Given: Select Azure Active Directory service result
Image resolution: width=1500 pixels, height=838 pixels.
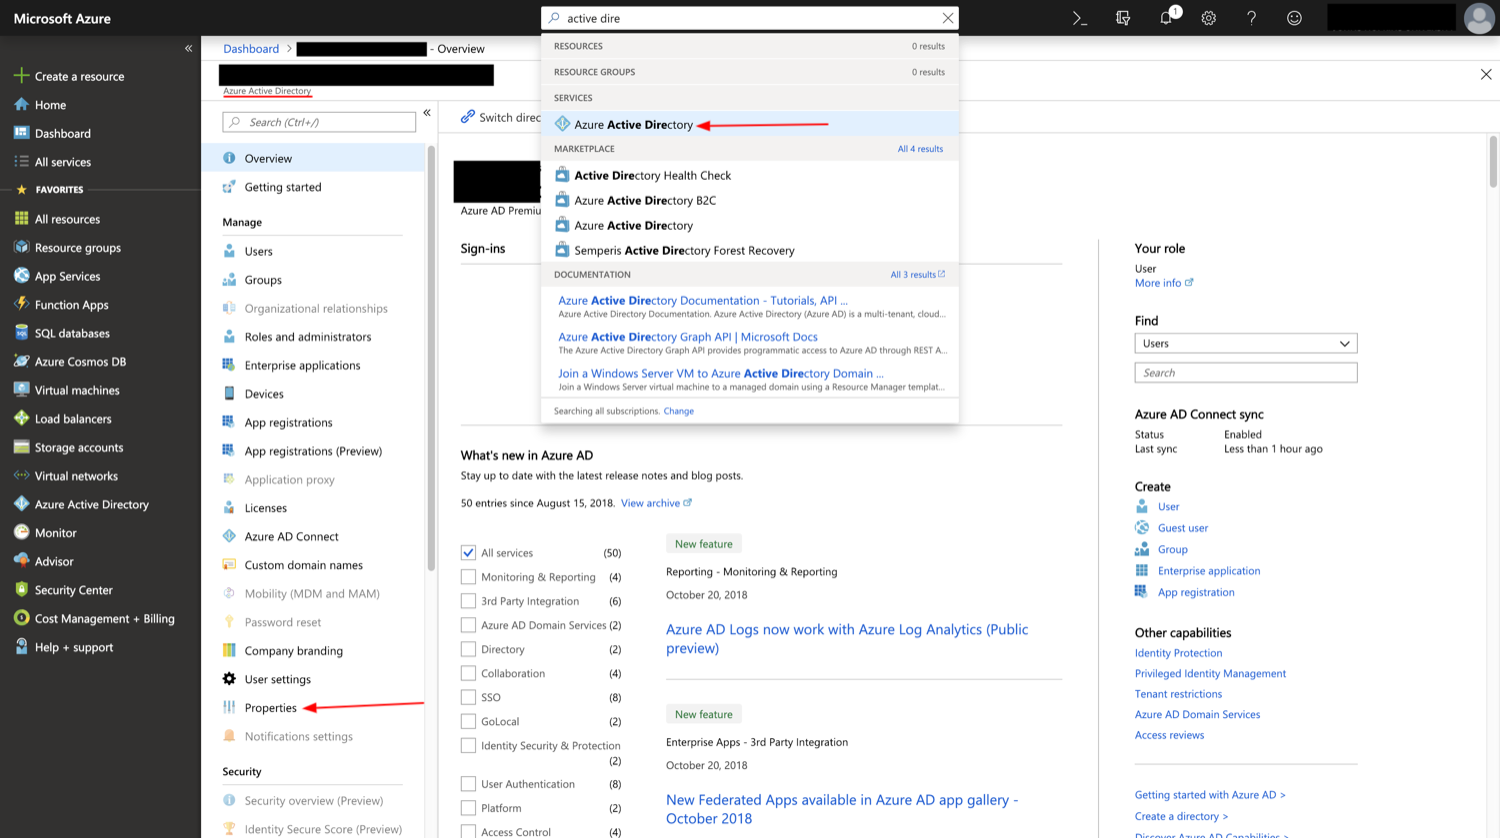Looking at the screenshot, I should (750, 124).
